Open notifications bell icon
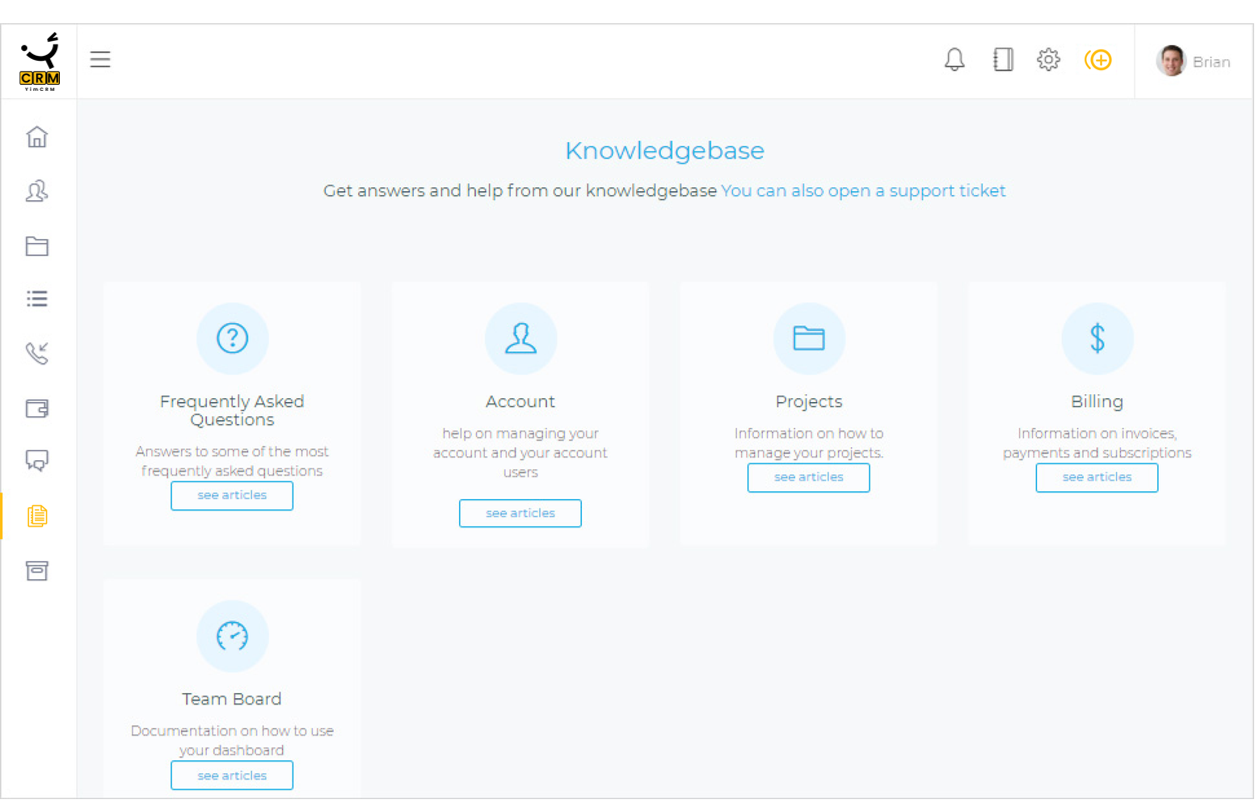The width and height of the screenshot is (1255, 800). 955,60
